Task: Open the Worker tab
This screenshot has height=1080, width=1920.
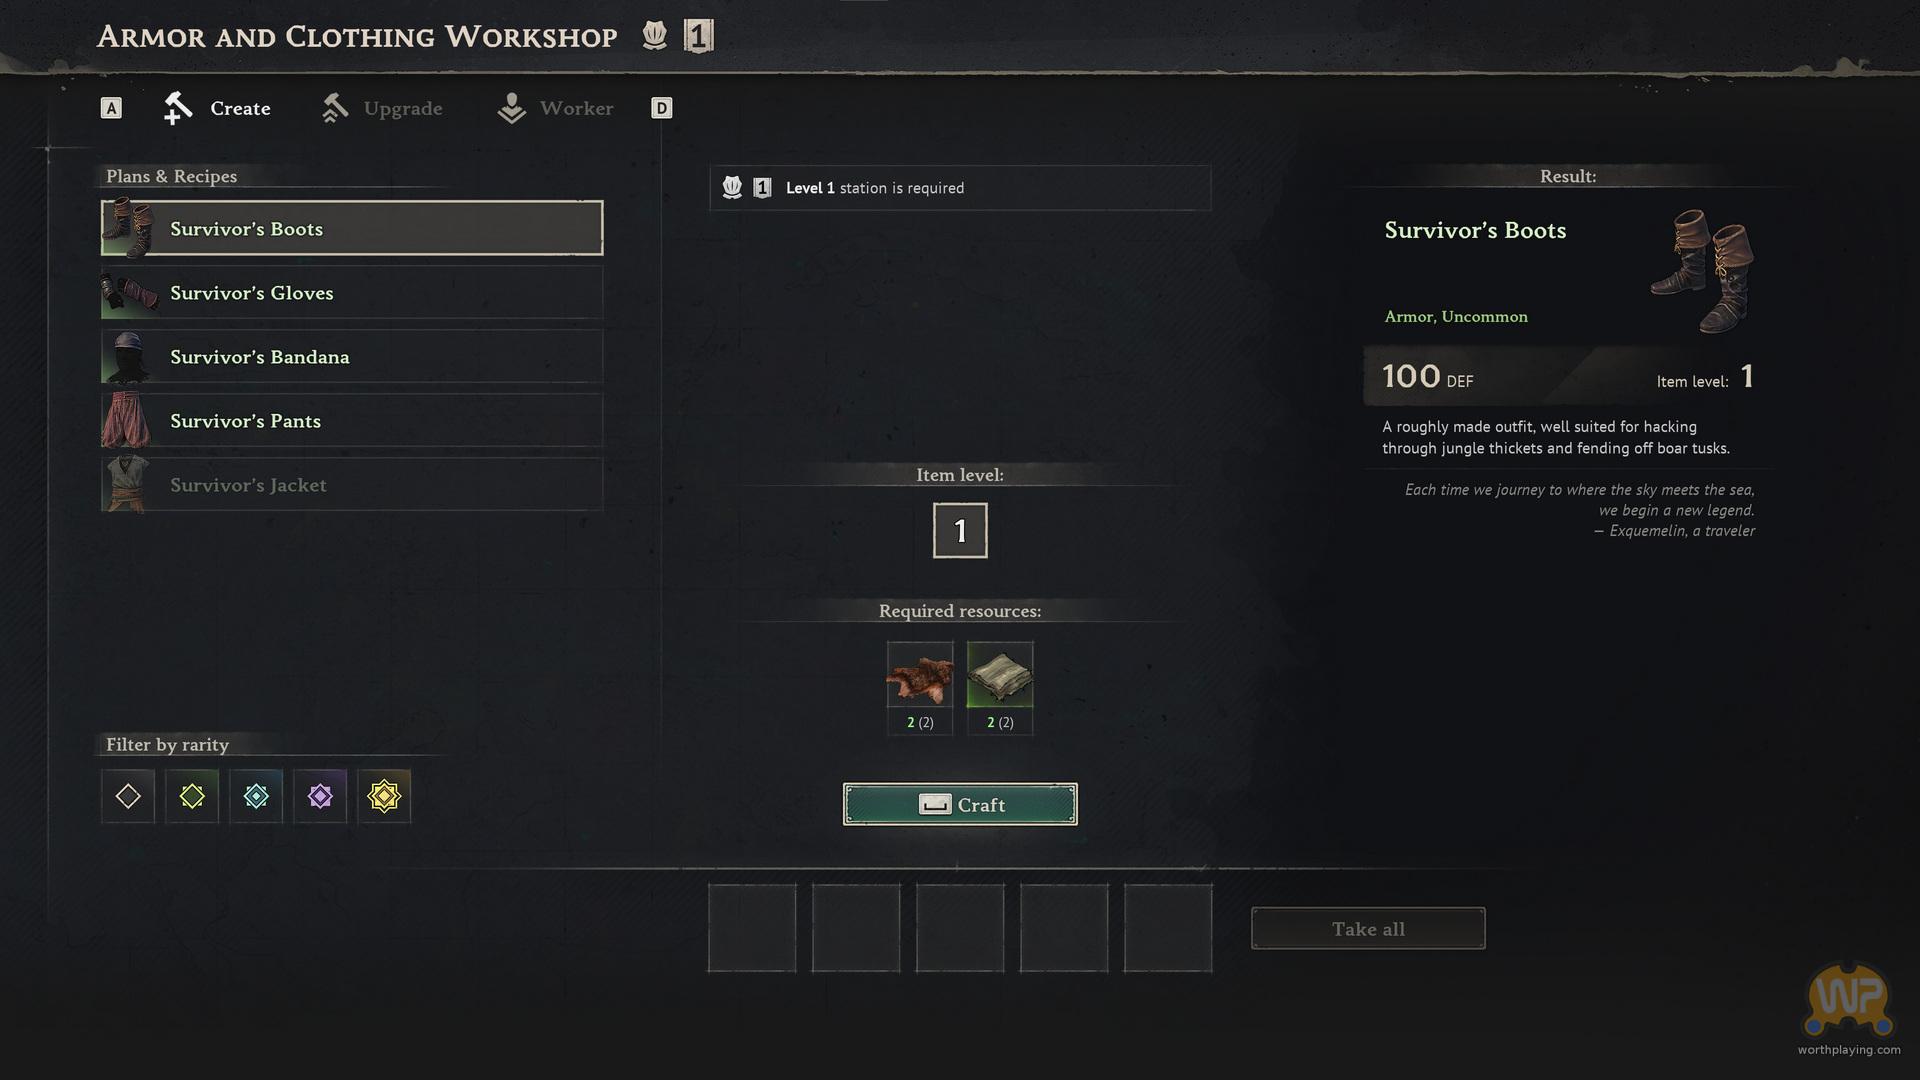Action: (555, 108)
